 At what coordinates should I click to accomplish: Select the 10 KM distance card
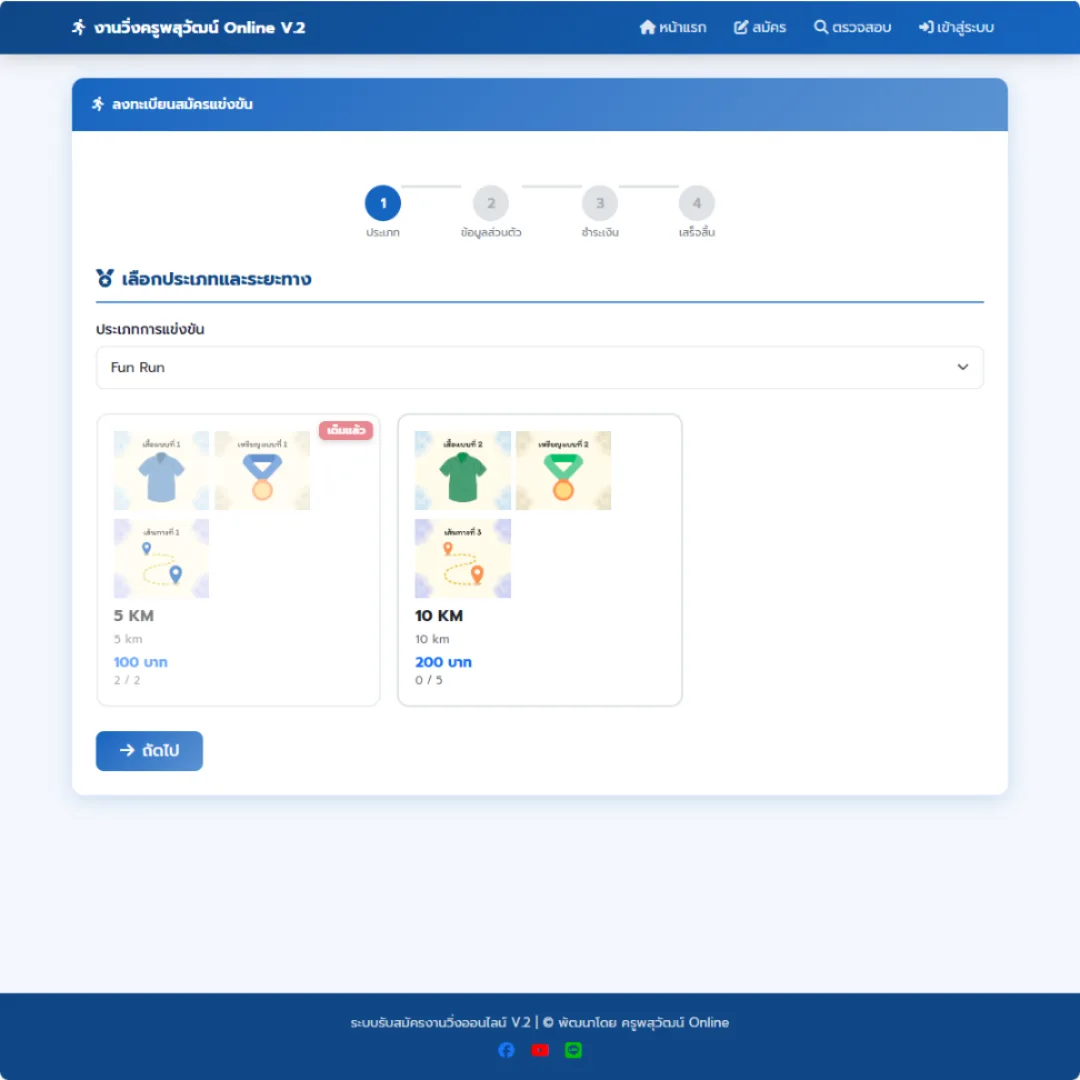(540, 559)
